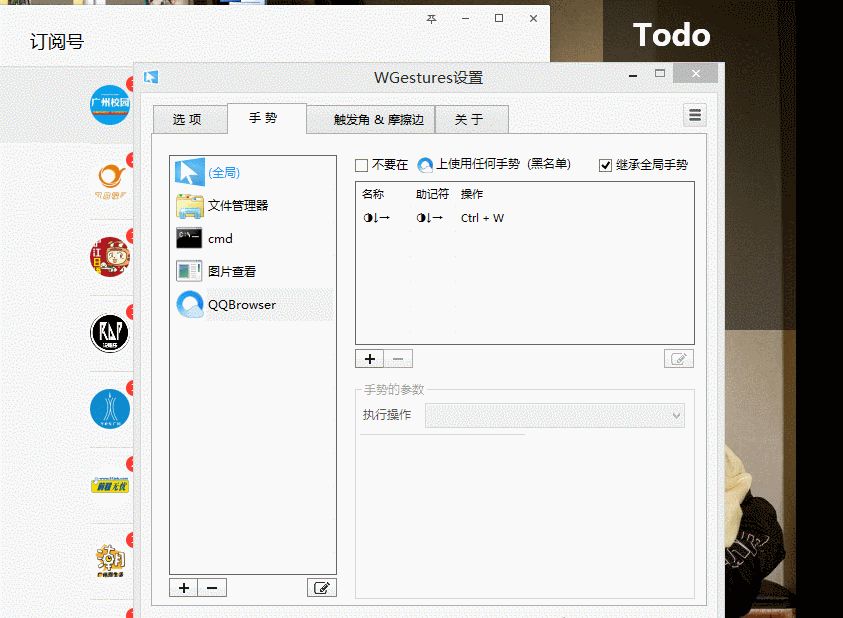Enable the 黑名单 (不要在…上使用任何手势) checkbox
Viewport: 843px width, 618px height.
click(x=362, y=165)
